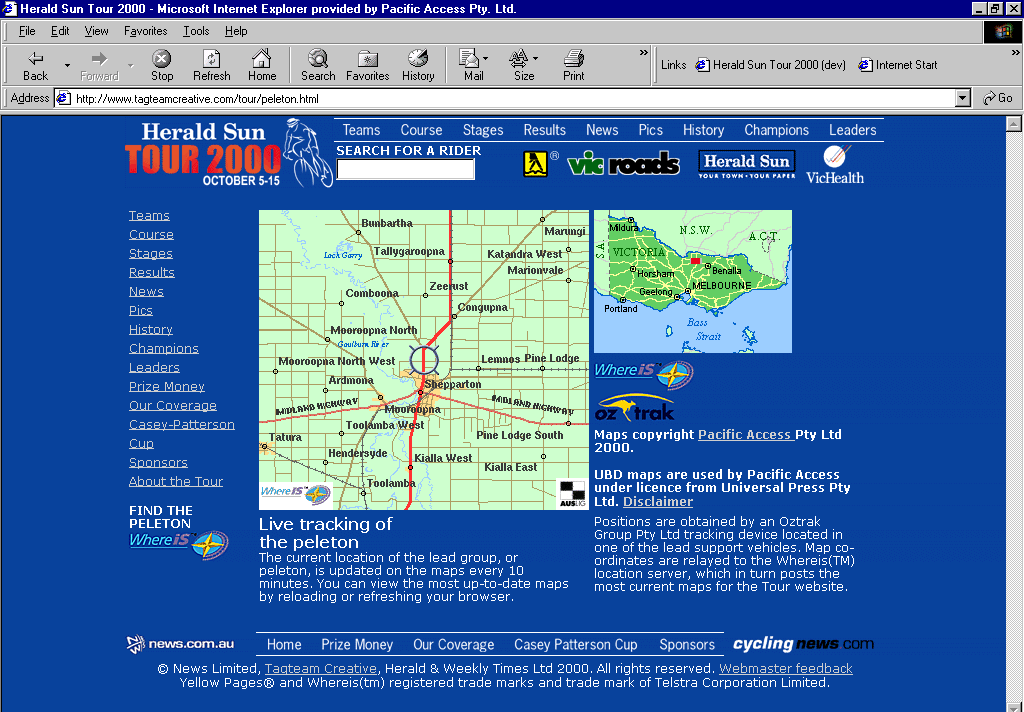
Task: Open the Tagteam Creative footer link
Action: [321, 668]
